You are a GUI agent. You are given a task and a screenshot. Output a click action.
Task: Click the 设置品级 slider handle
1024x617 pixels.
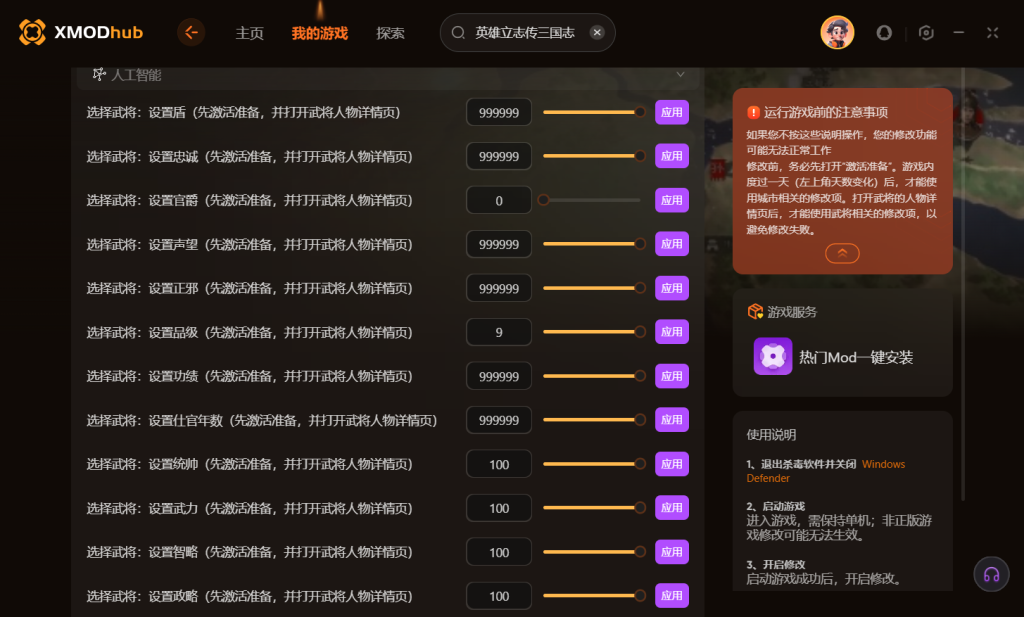point(640,332)
